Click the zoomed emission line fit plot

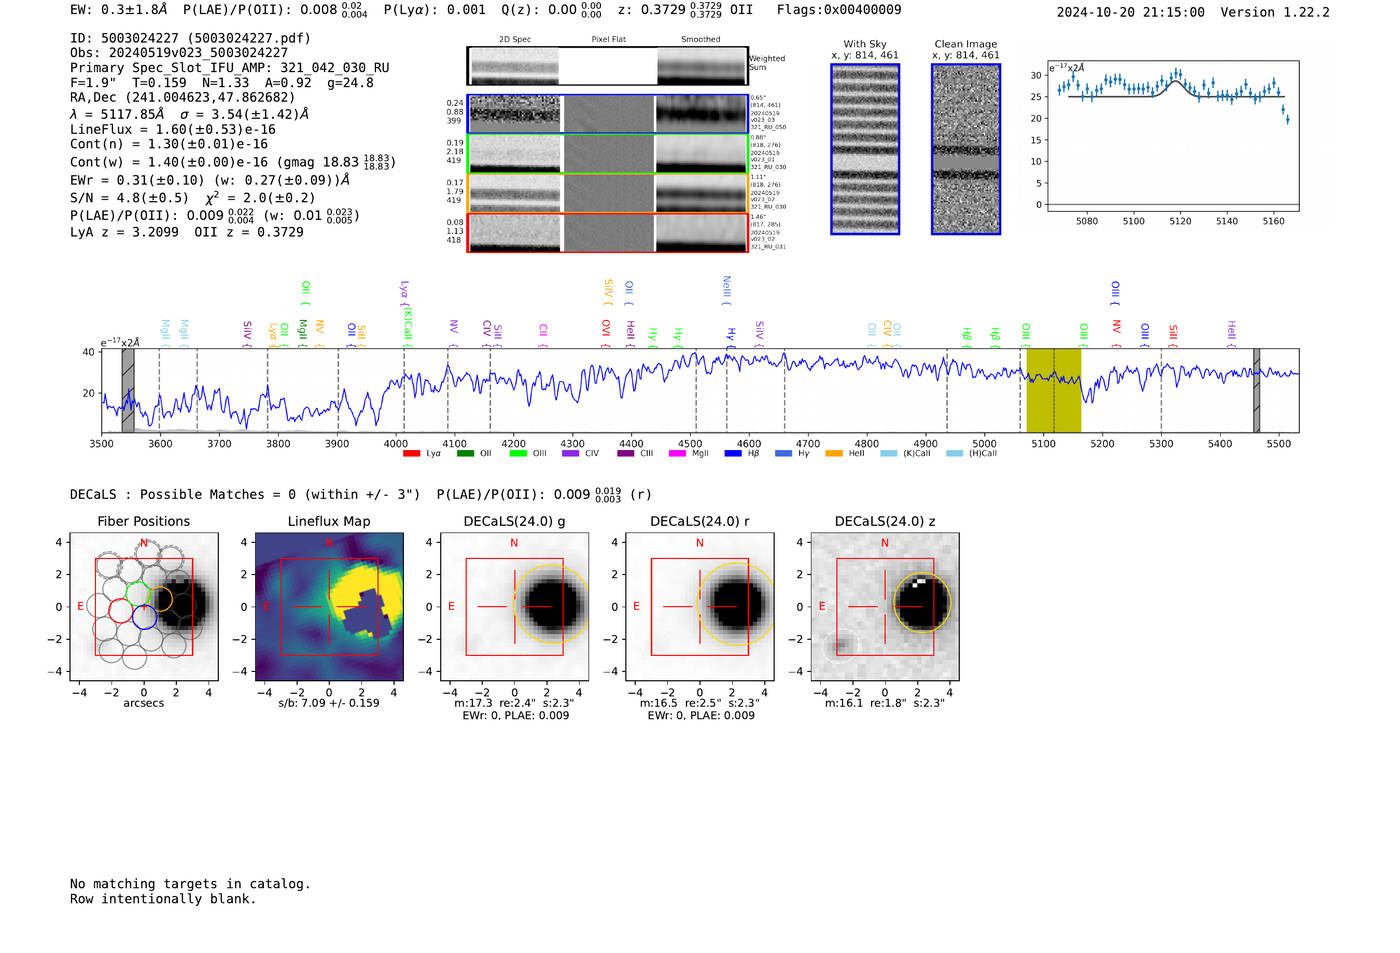pos(1172,137)
